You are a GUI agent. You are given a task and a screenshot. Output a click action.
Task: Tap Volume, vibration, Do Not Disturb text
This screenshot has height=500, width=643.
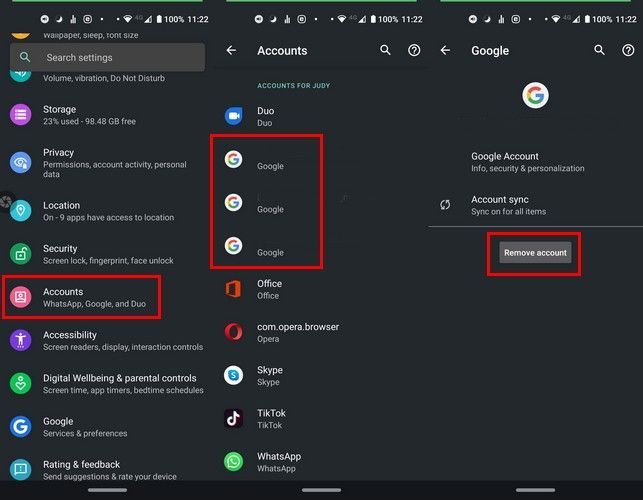(x=104, y=78)
